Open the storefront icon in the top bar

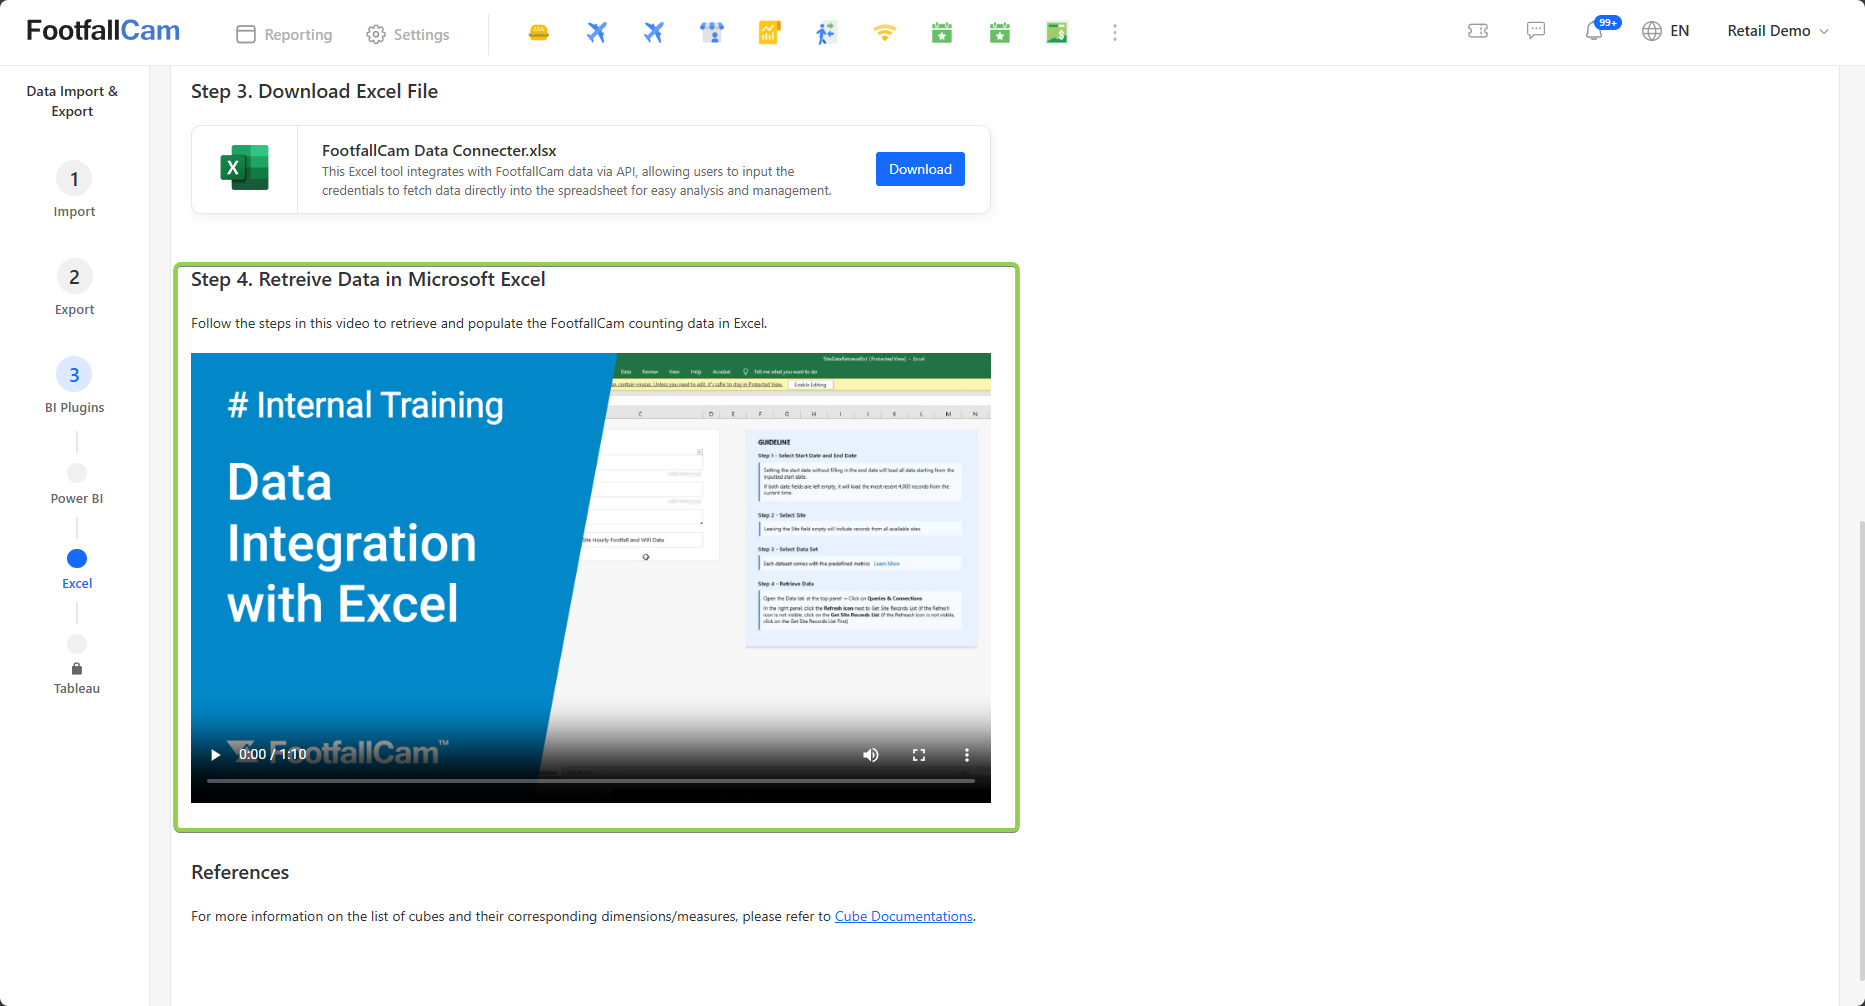[712, 33]
